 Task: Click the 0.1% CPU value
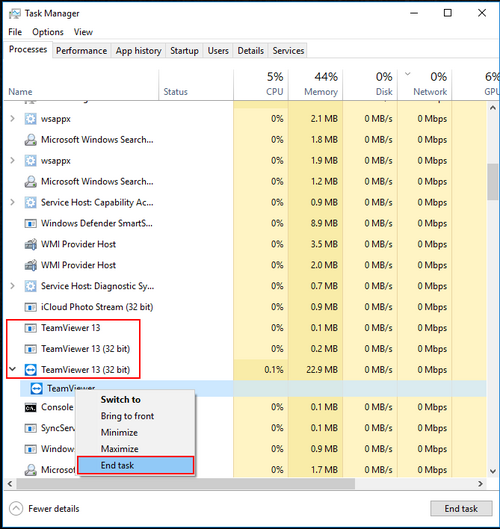274,370
